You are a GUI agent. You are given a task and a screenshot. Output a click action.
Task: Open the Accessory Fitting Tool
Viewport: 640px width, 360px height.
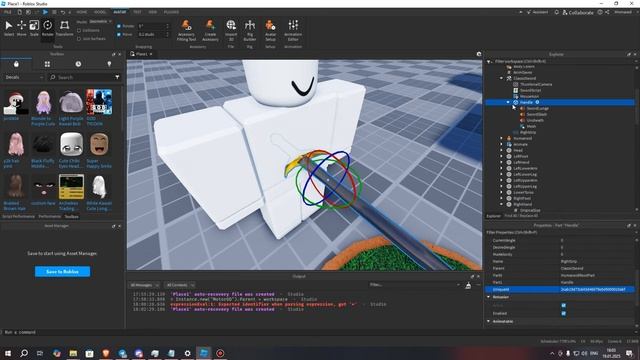(x=186, y=30)
